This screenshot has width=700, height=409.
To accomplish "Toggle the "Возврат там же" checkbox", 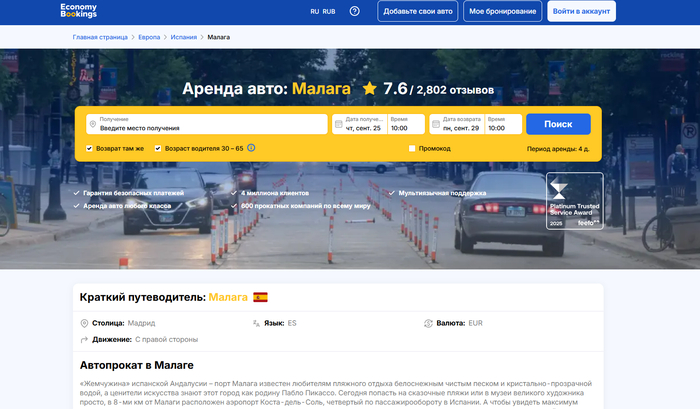I will coord(90,148).
